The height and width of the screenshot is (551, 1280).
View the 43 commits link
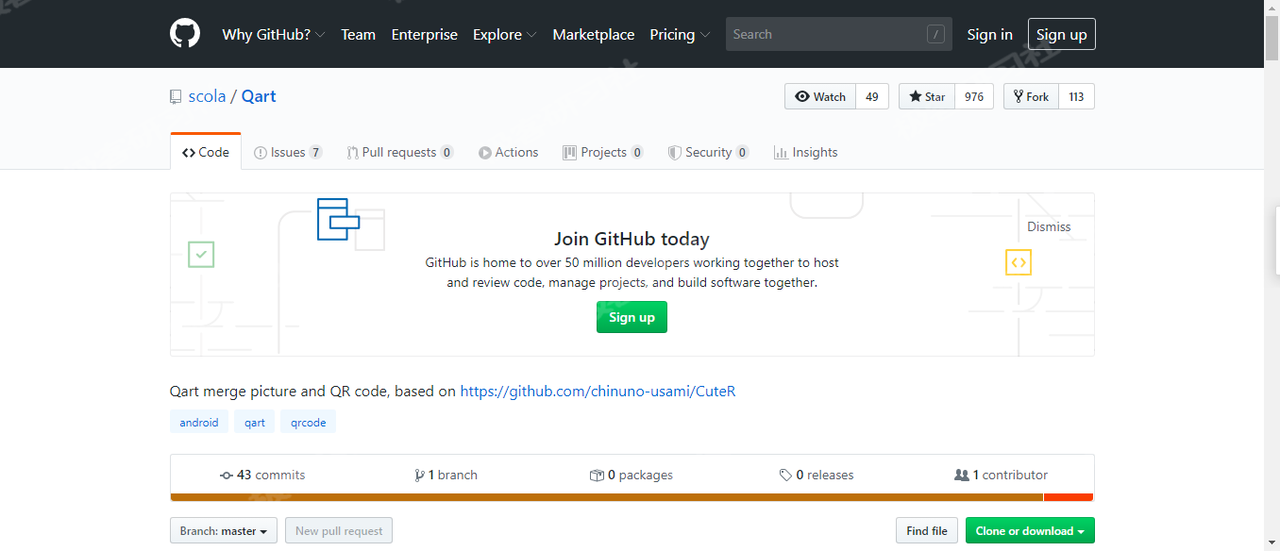[x=262, y=475]
